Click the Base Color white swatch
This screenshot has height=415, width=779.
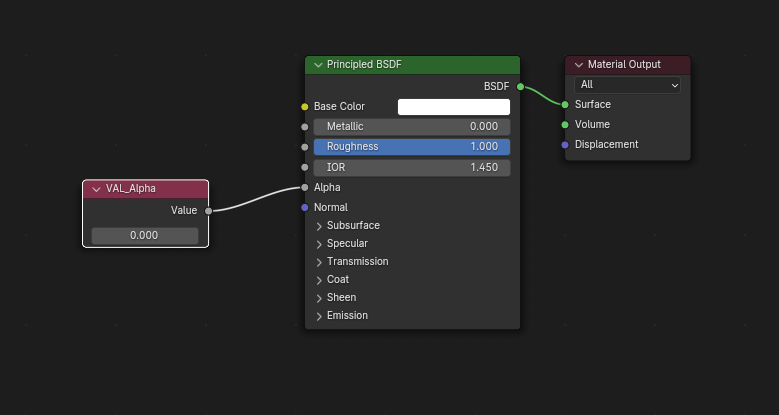click(x=454, y=107)
